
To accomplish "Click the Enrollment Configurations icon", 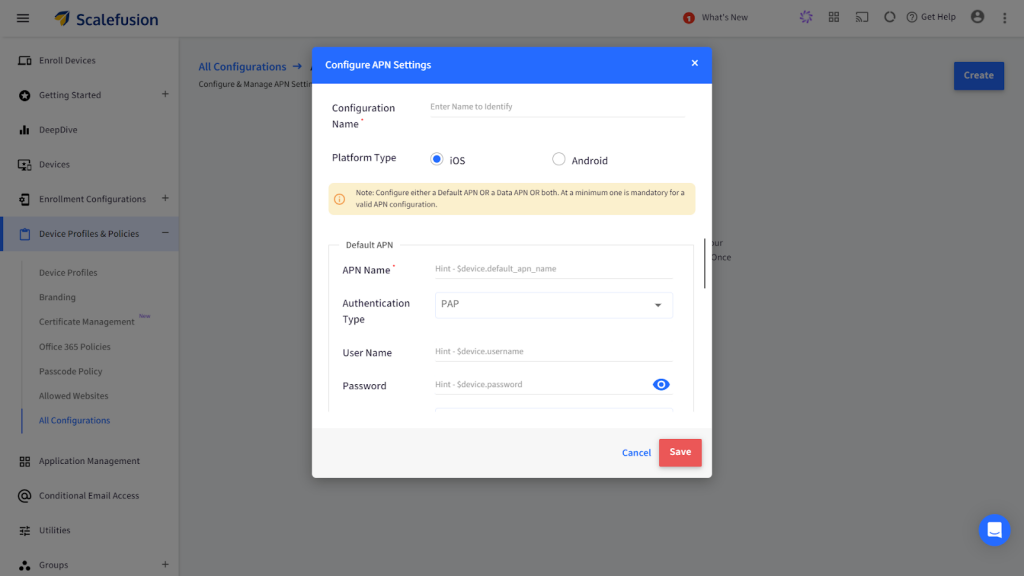I will pyautogui.click(x=25, y=199).
